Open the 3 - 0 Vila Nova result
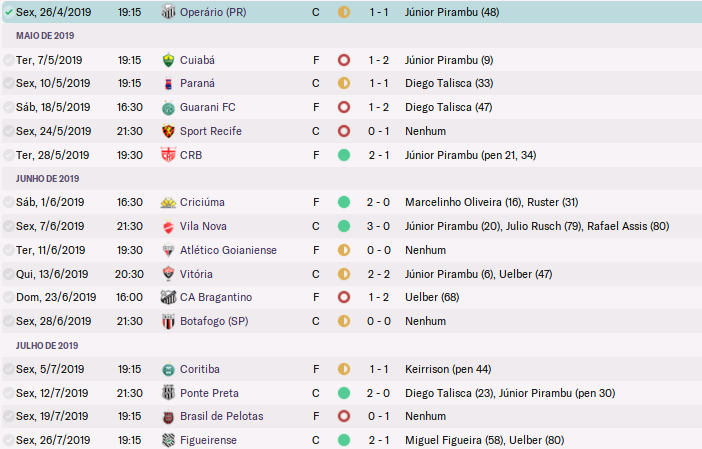The height and width of the screenshot is (449, 702). [379, 226]
